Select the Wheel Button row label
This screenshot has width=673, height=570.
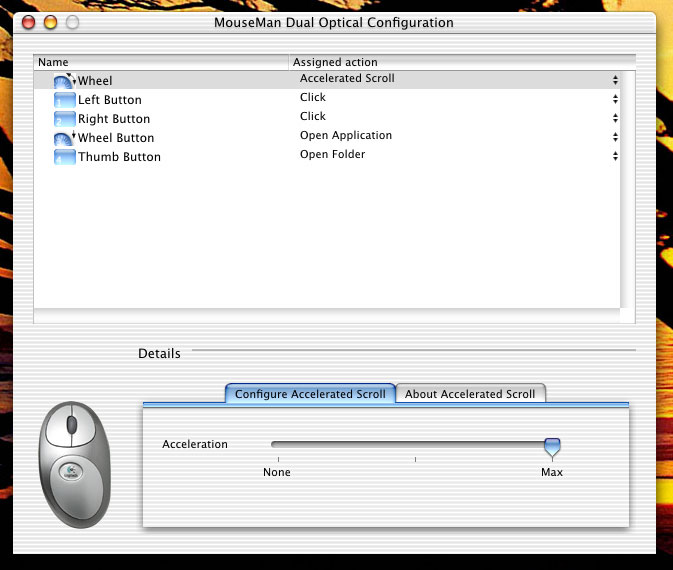click(116, 138)
